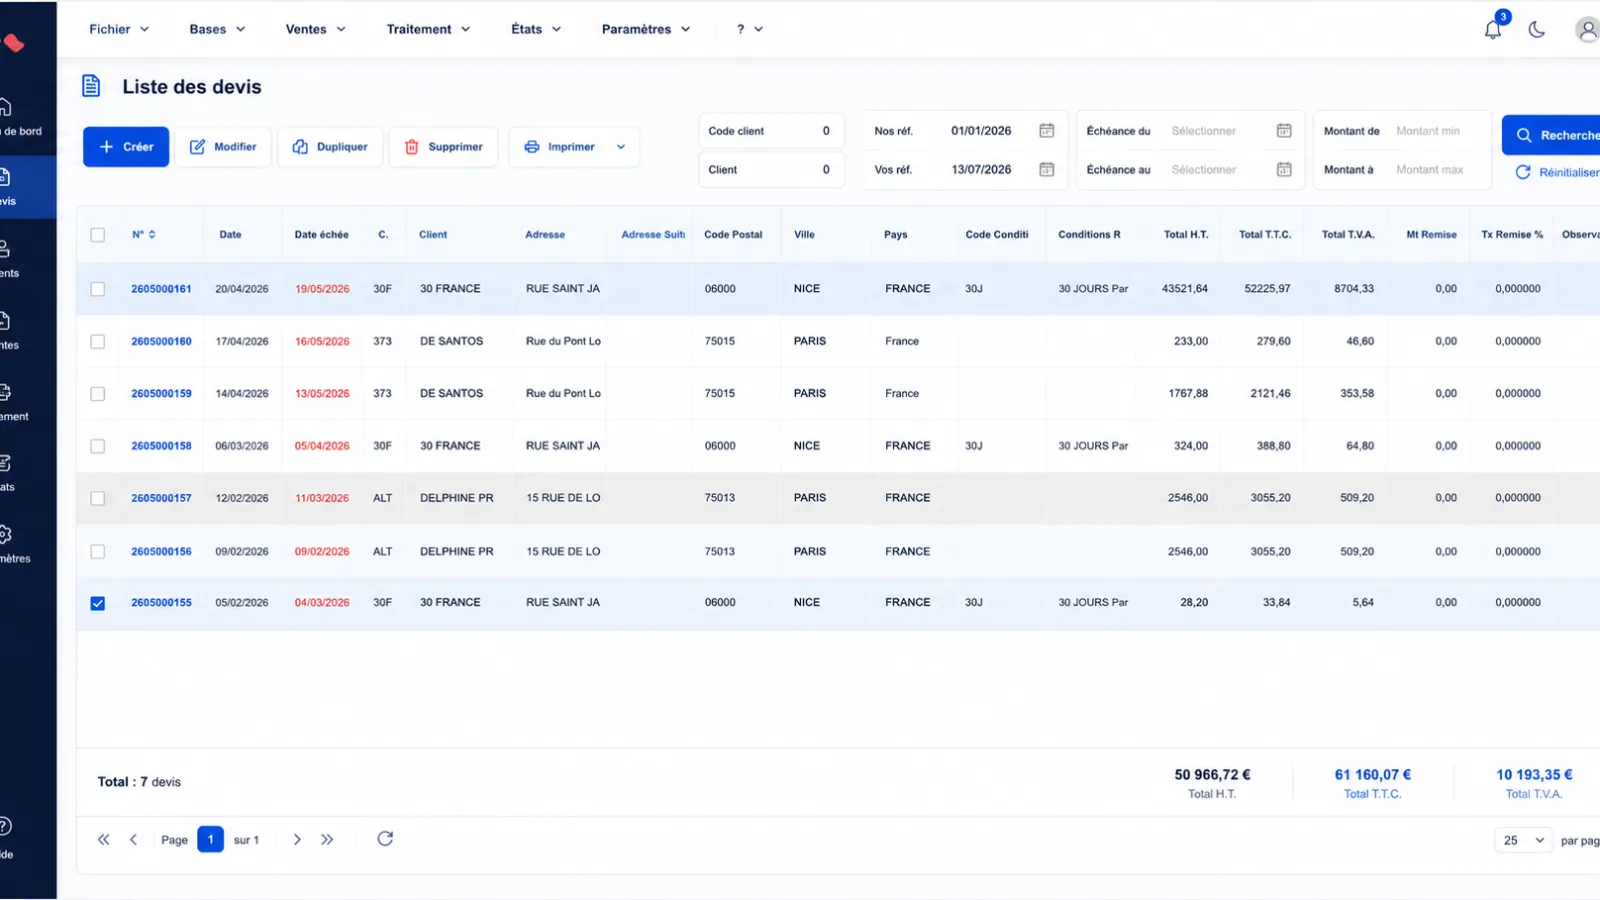
Task: Sort by N° column arrows
Action: pos(152,235)
